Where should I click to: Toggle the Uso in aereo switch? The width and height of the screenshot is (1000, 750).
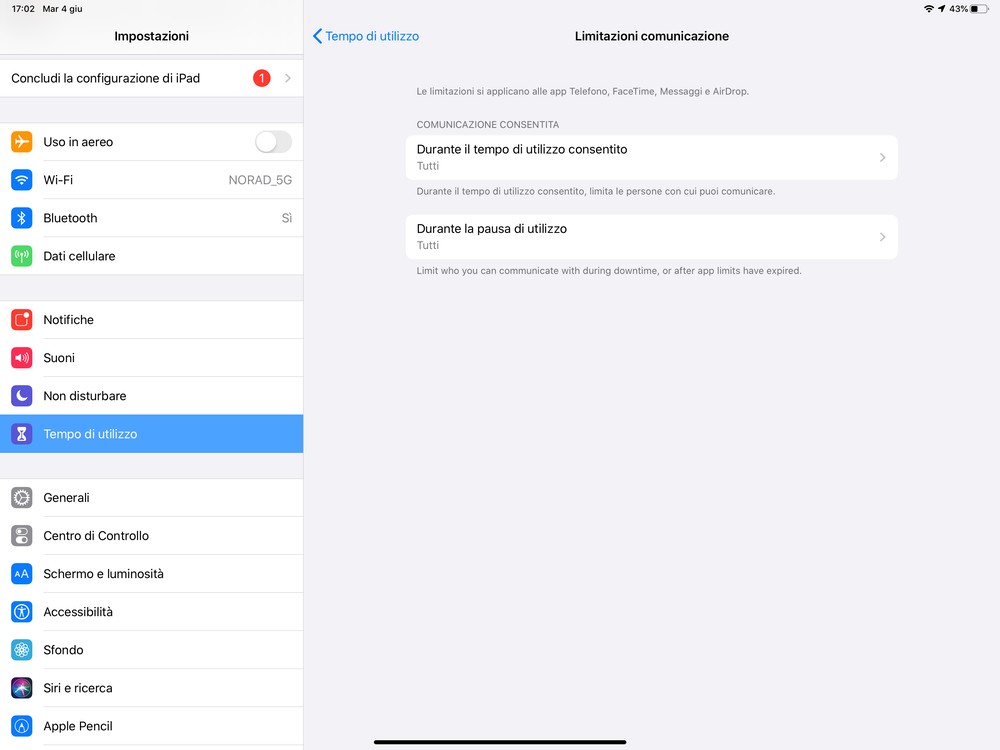click(274, 142)
